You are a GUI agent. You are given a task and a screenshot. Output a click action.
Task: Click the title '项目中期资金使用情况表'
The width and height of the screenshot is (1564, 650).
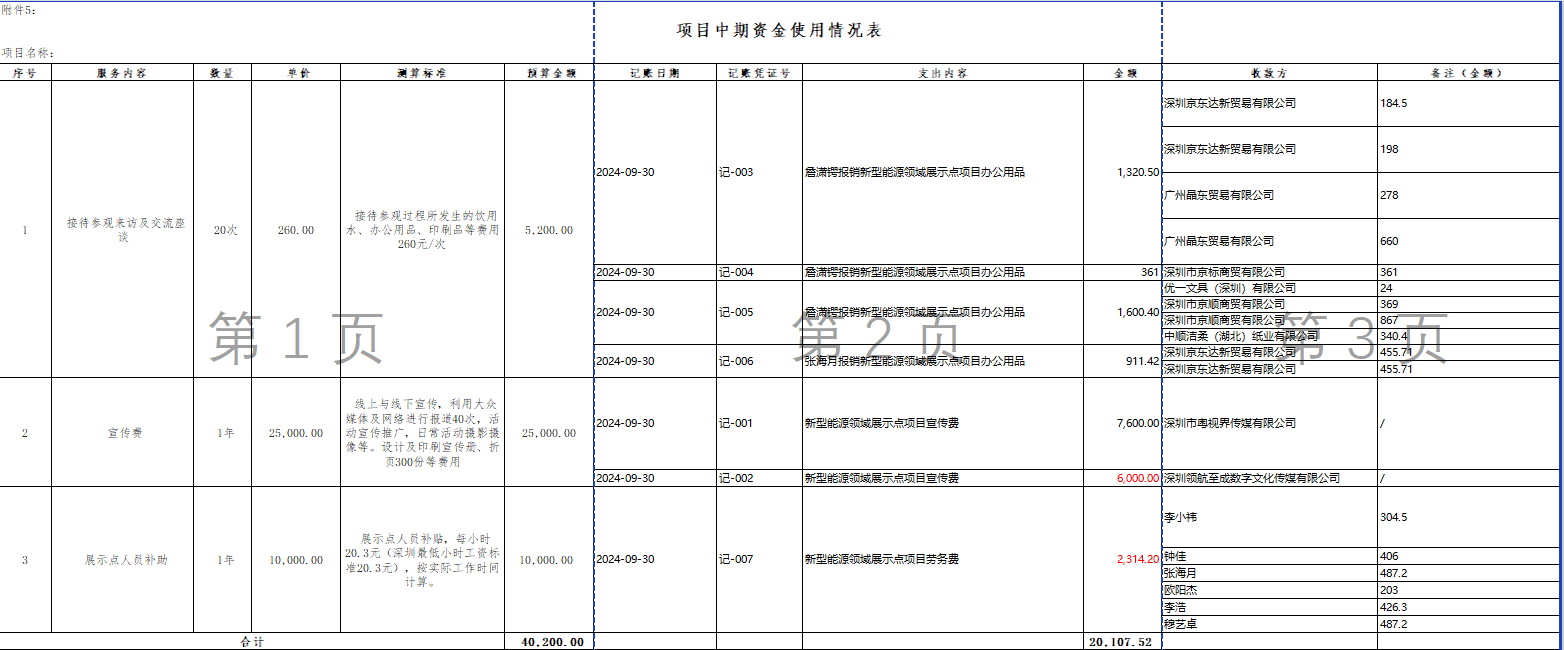click(x=779, y=31)
